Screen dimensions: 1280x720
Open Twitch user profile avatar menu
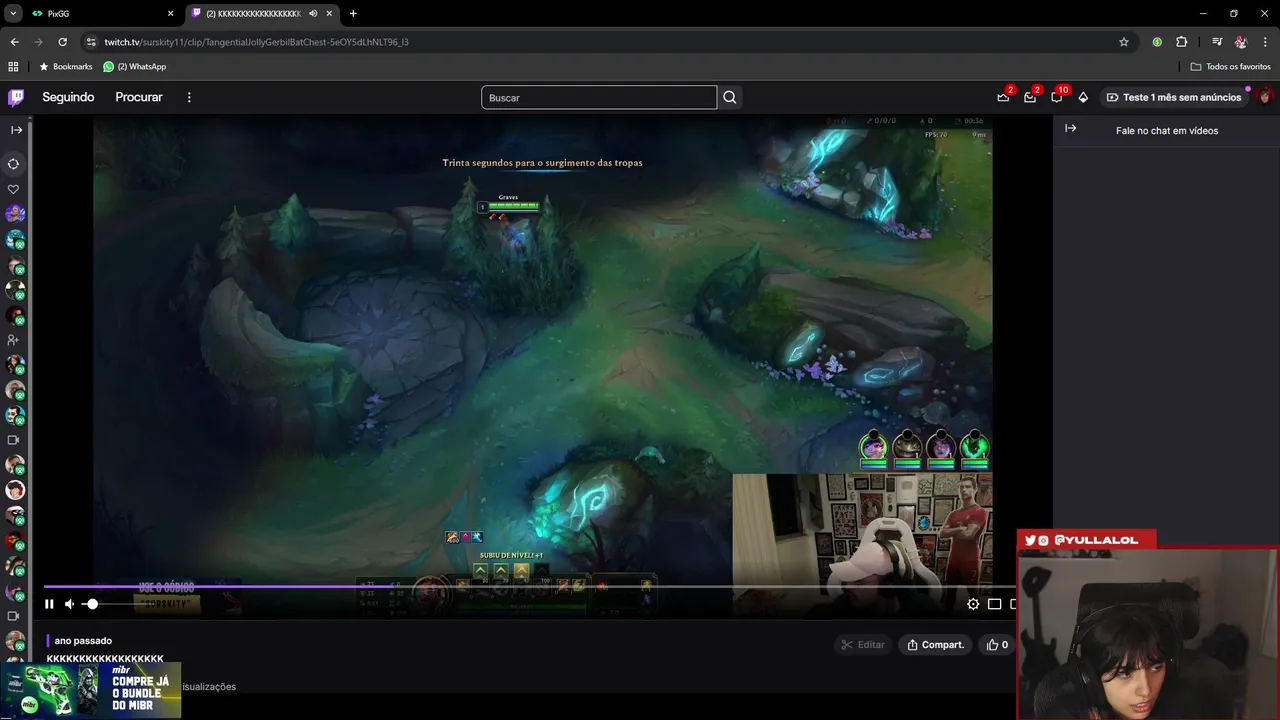[1265, 97]
